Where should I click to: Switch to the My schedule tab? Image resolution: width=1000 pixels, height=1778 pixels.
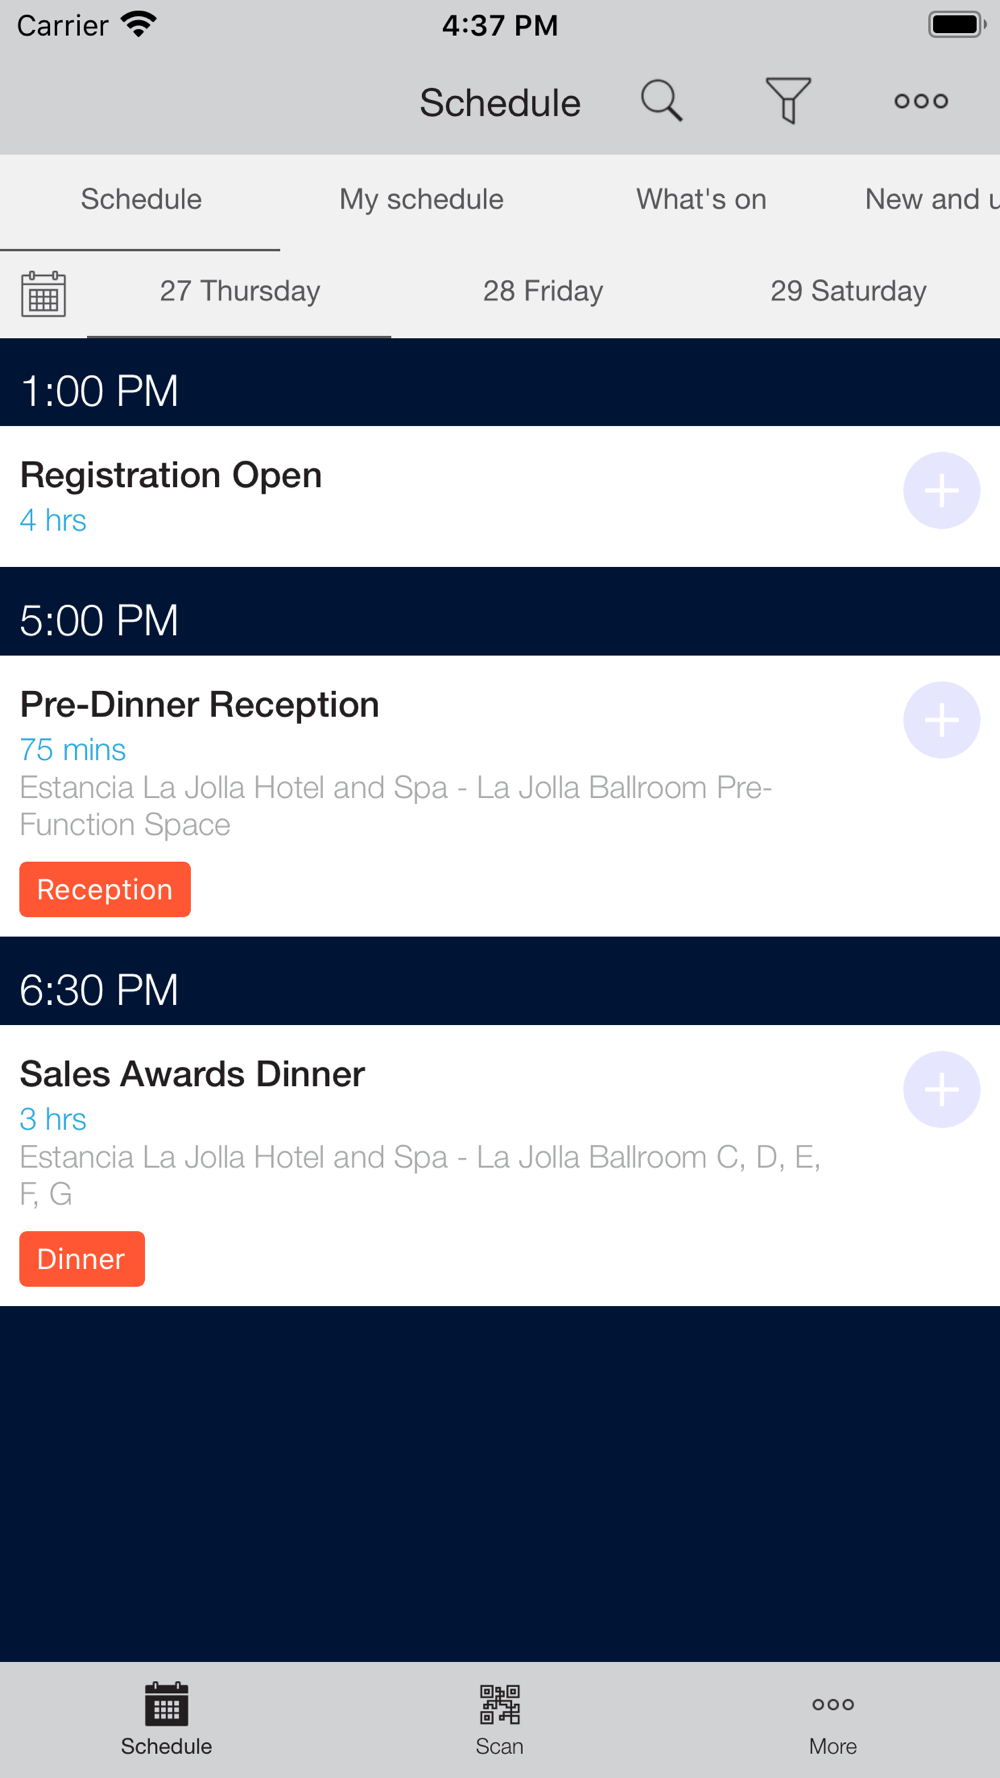point(421,199)
